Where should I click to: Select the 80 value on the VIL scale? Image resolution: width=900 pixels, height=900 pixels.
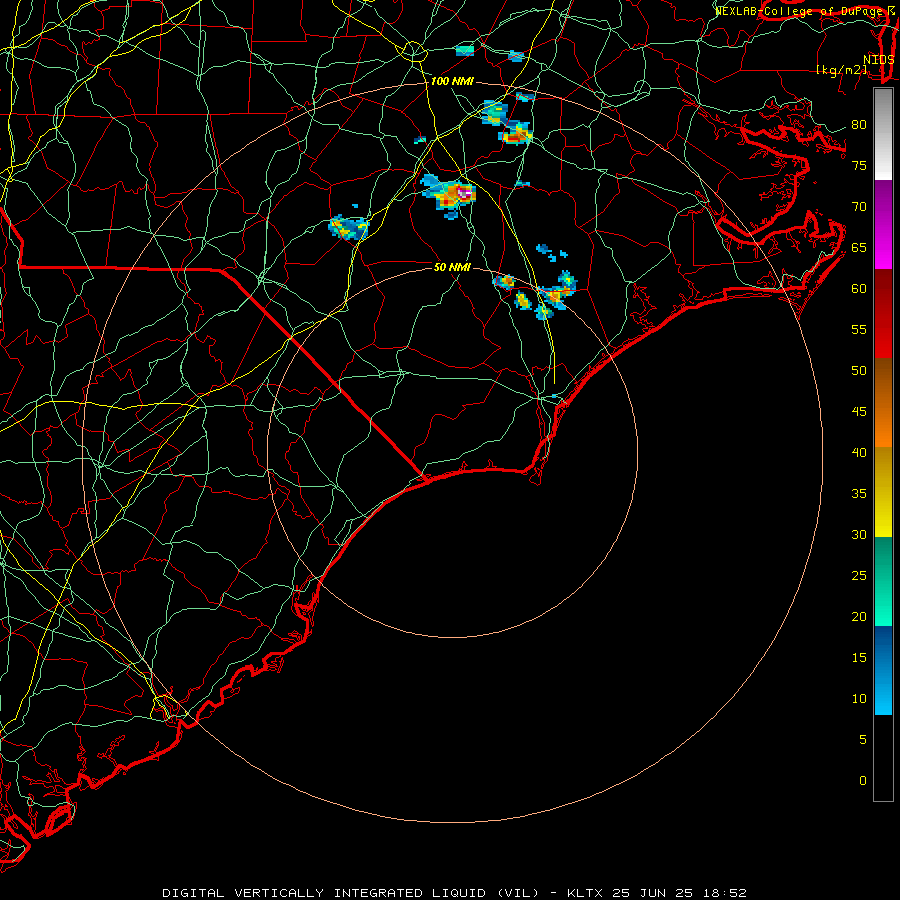[x=859, y=125]
